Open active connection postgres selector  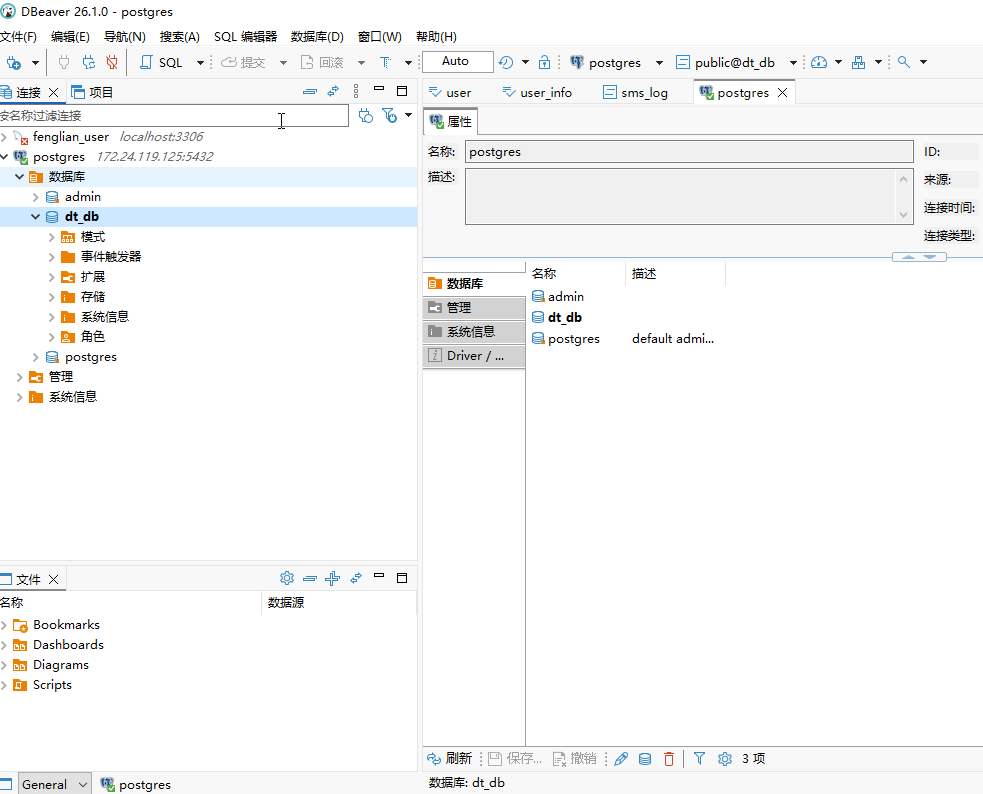[x=616, y=63]
